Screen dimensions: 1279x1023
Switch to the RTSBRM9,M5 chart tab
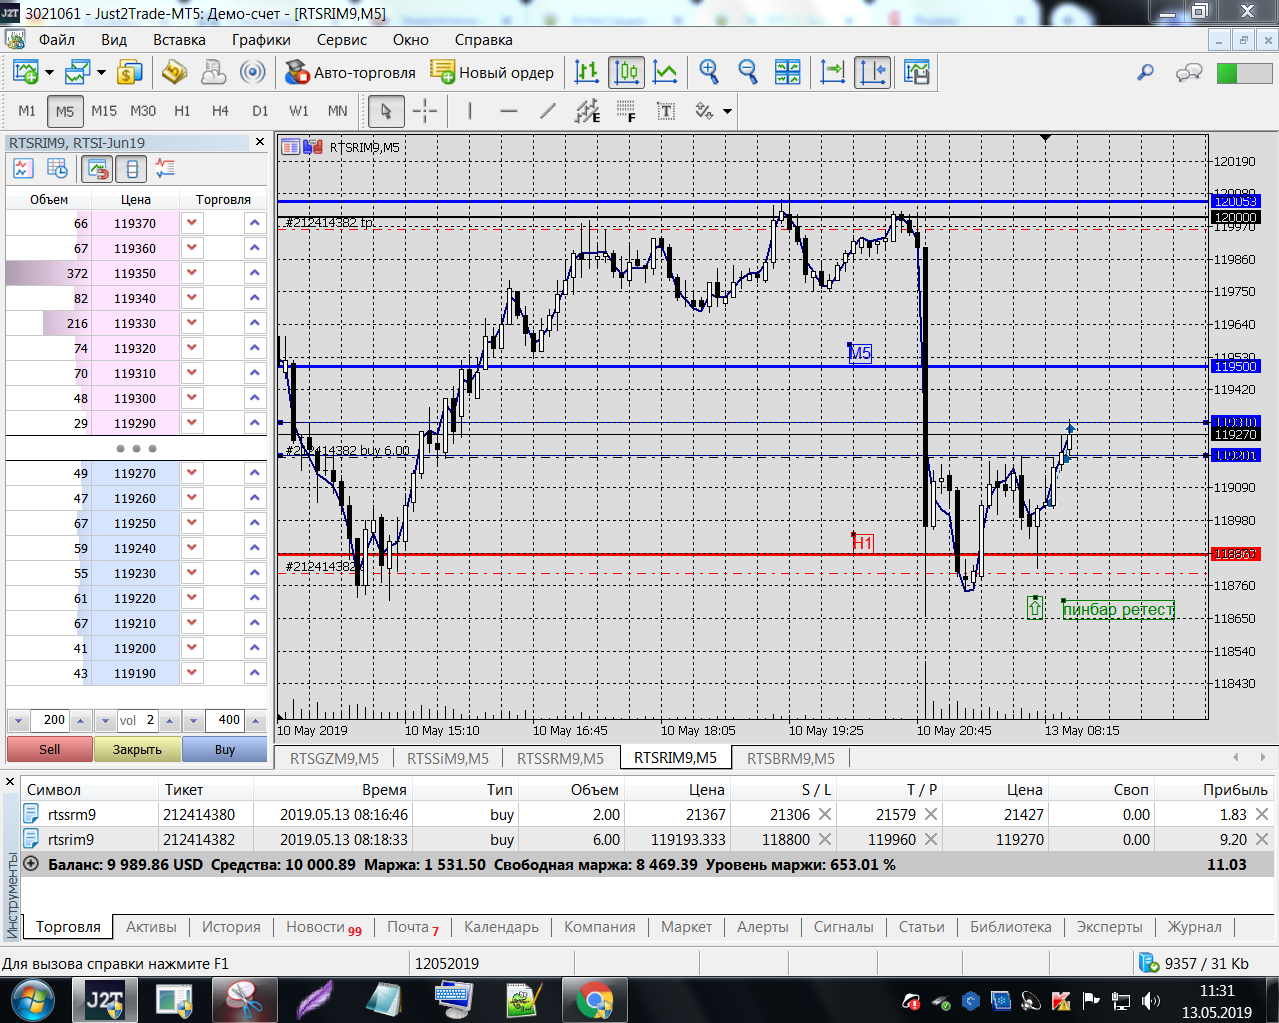pyautogui.click(x=790, y=758)
